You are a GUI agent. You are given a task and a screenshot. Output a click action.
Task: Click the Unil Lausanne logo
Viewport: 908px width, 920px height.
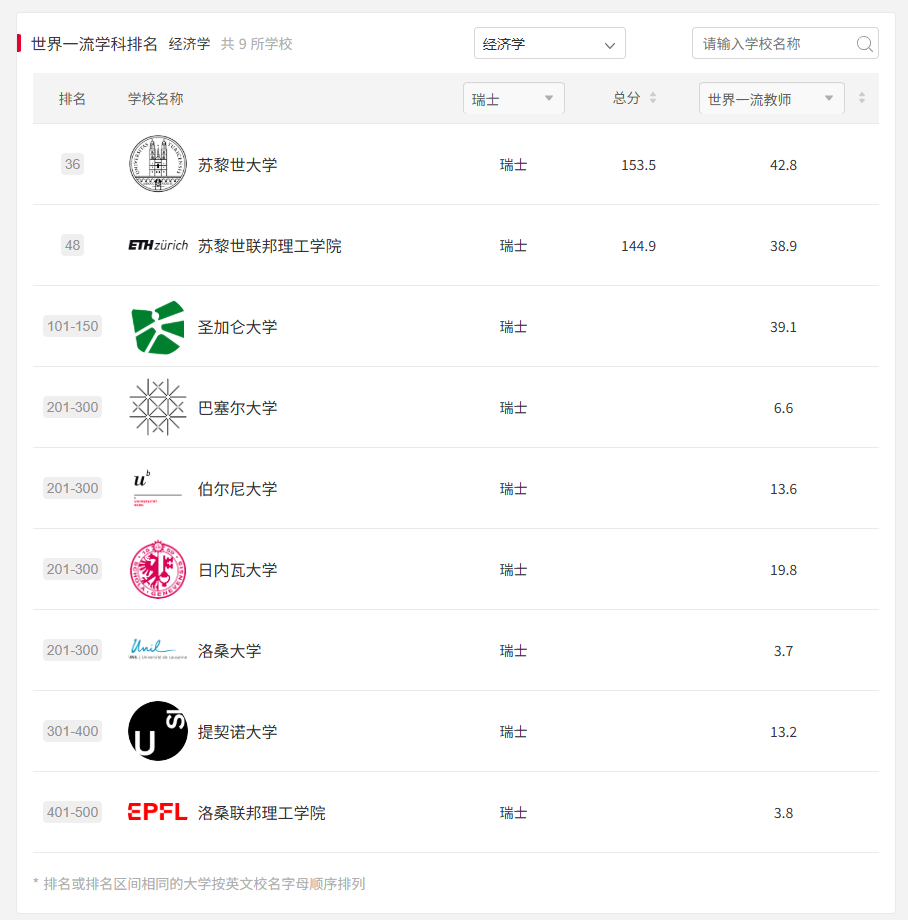[158, 650]
